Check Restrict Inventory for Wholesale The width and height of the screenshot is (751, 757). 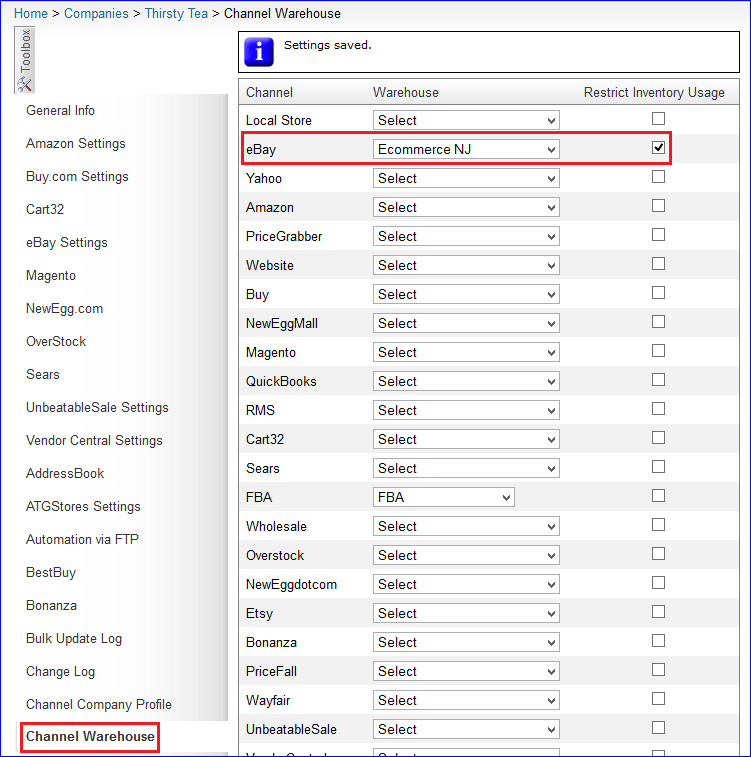(x=658, y=525)
